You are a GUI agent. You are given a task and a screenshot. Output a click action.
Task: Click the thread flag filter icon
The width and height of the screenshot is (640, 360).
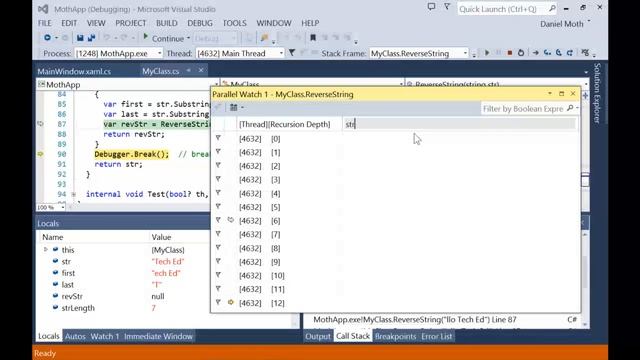[x=292, y=53]
